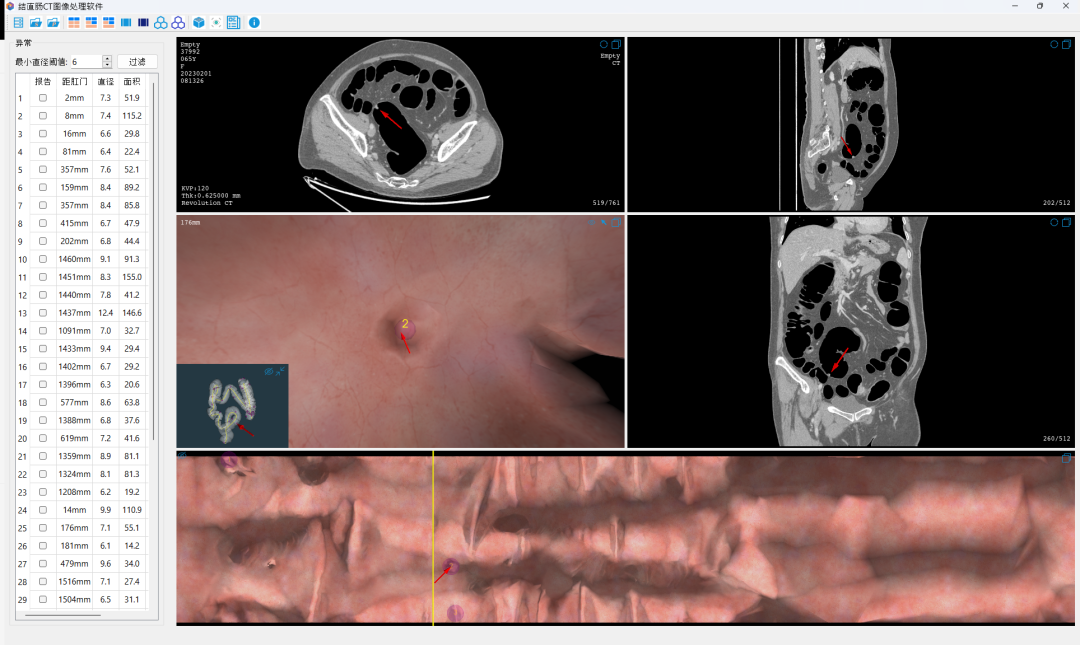This screenshot has width=1080, height=645.
Task: Open the report sheet icon in toolbar
Action: click(x=233, y=23)
